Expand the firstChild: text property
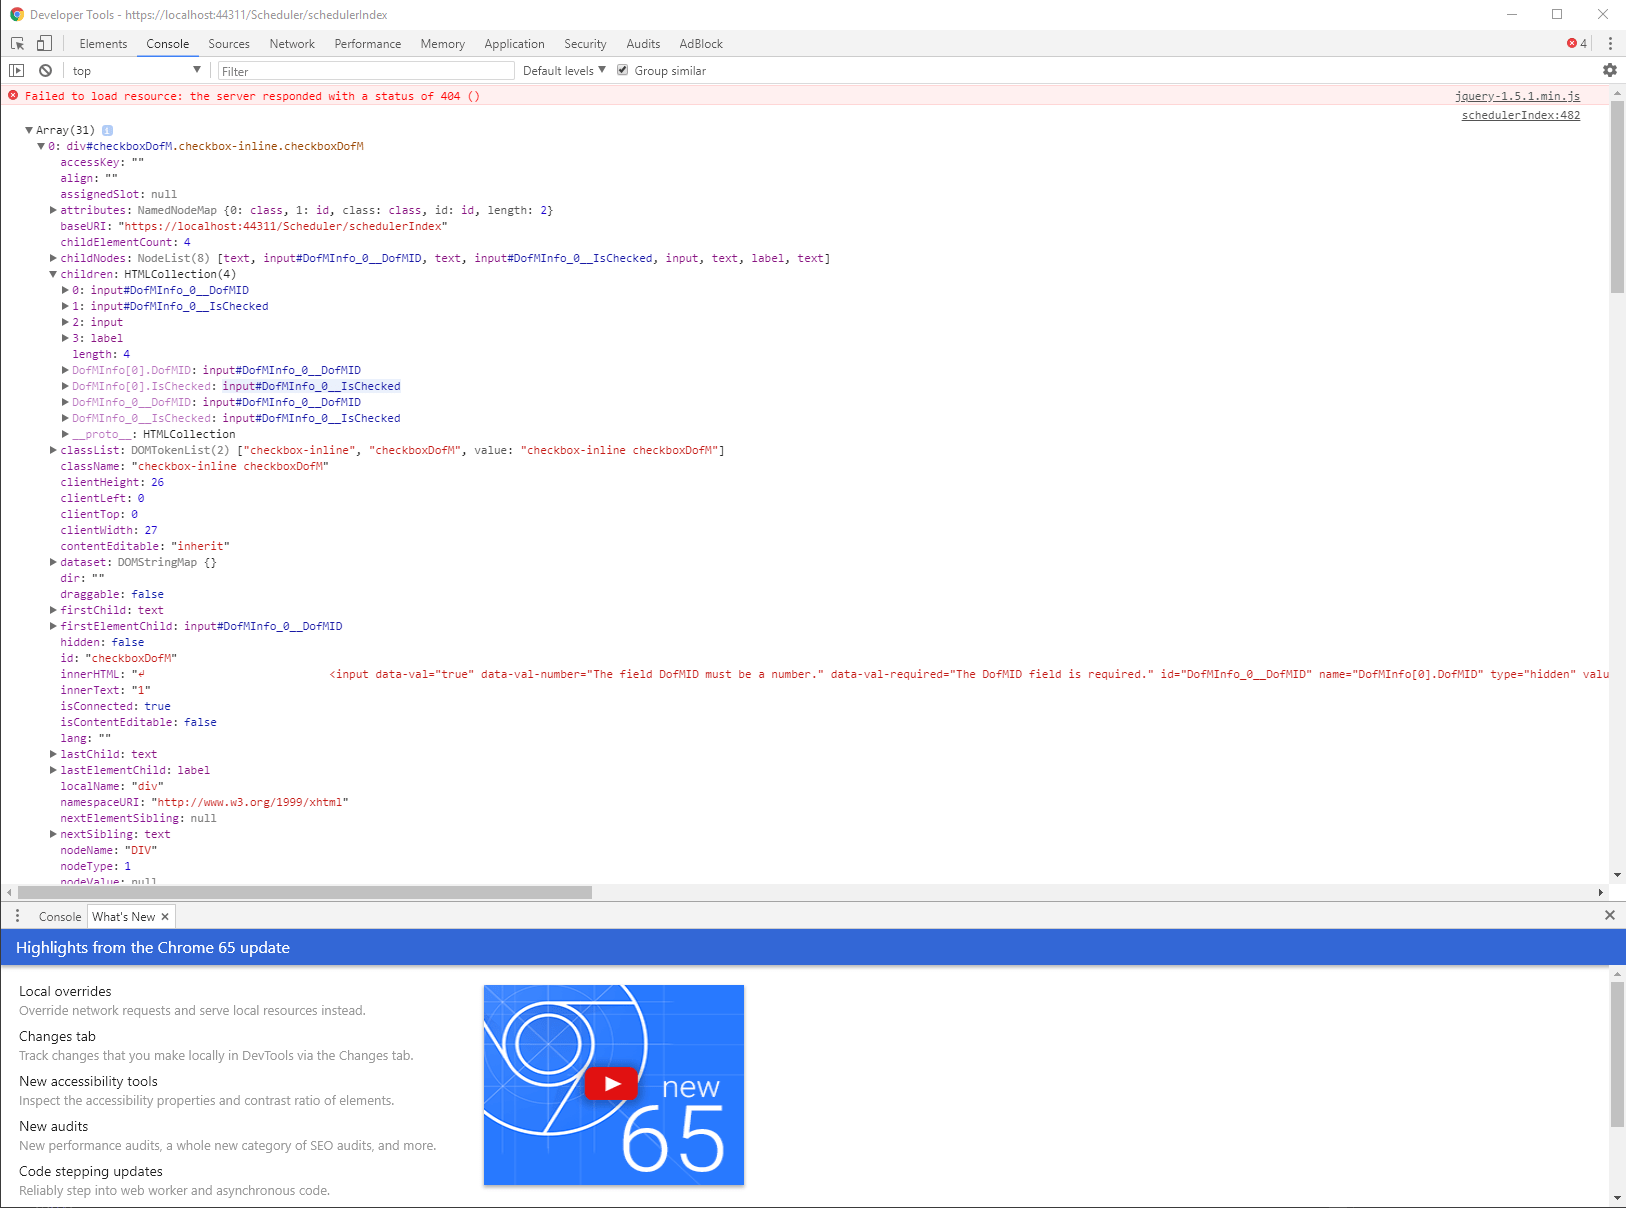The height and width of the screenshot is (1208, 1626). coord(53,610)
